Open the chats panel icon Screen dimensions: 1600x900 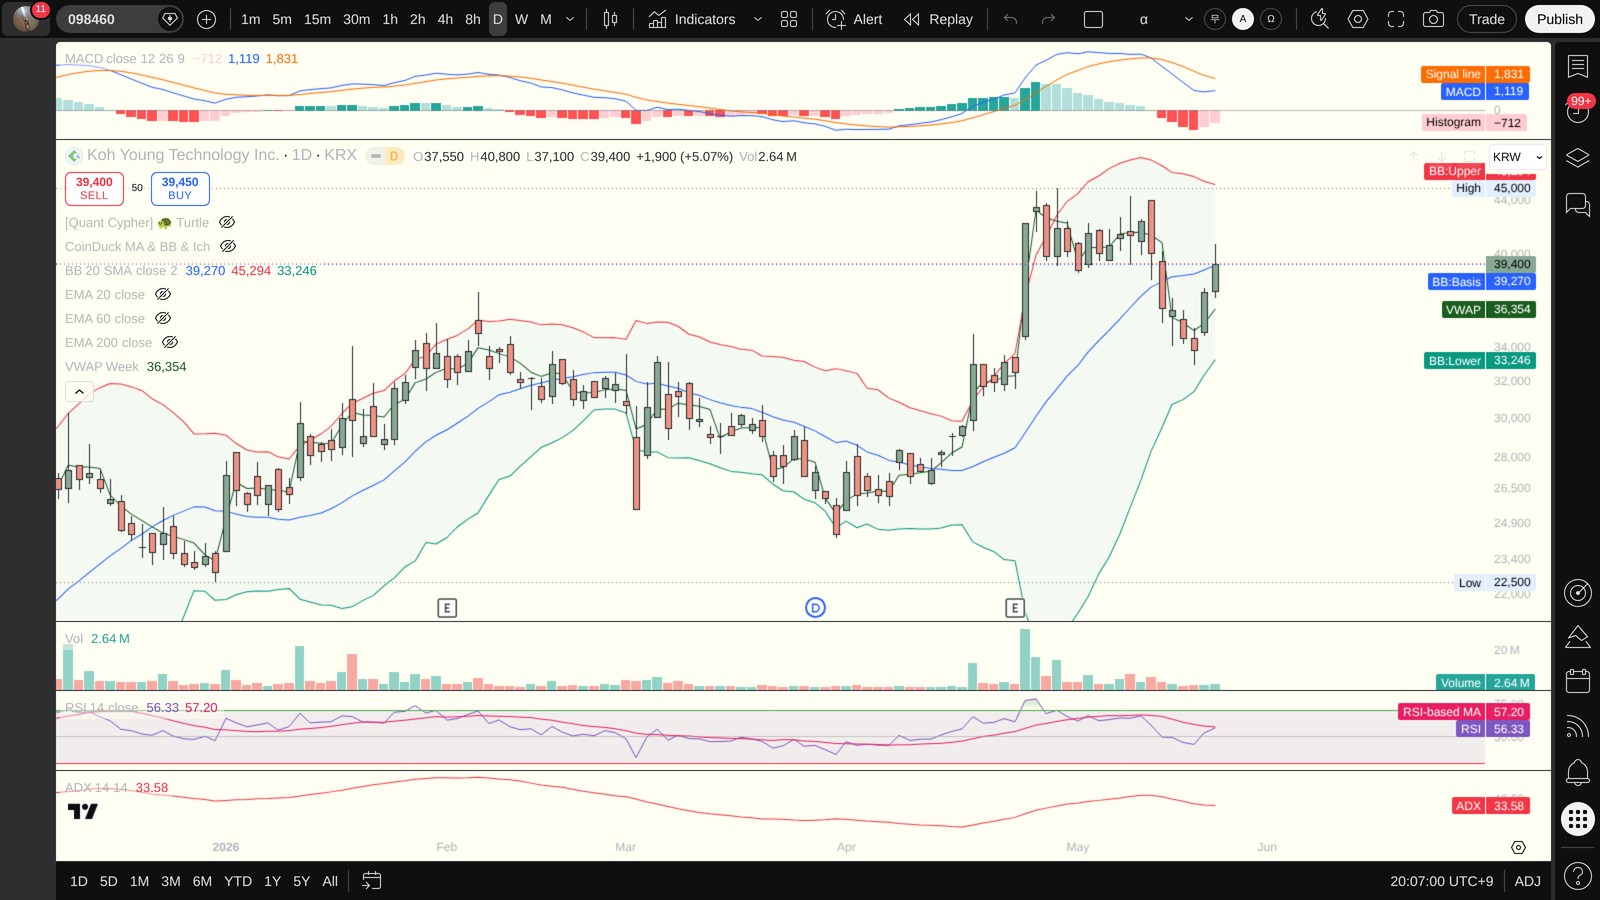1578,205
